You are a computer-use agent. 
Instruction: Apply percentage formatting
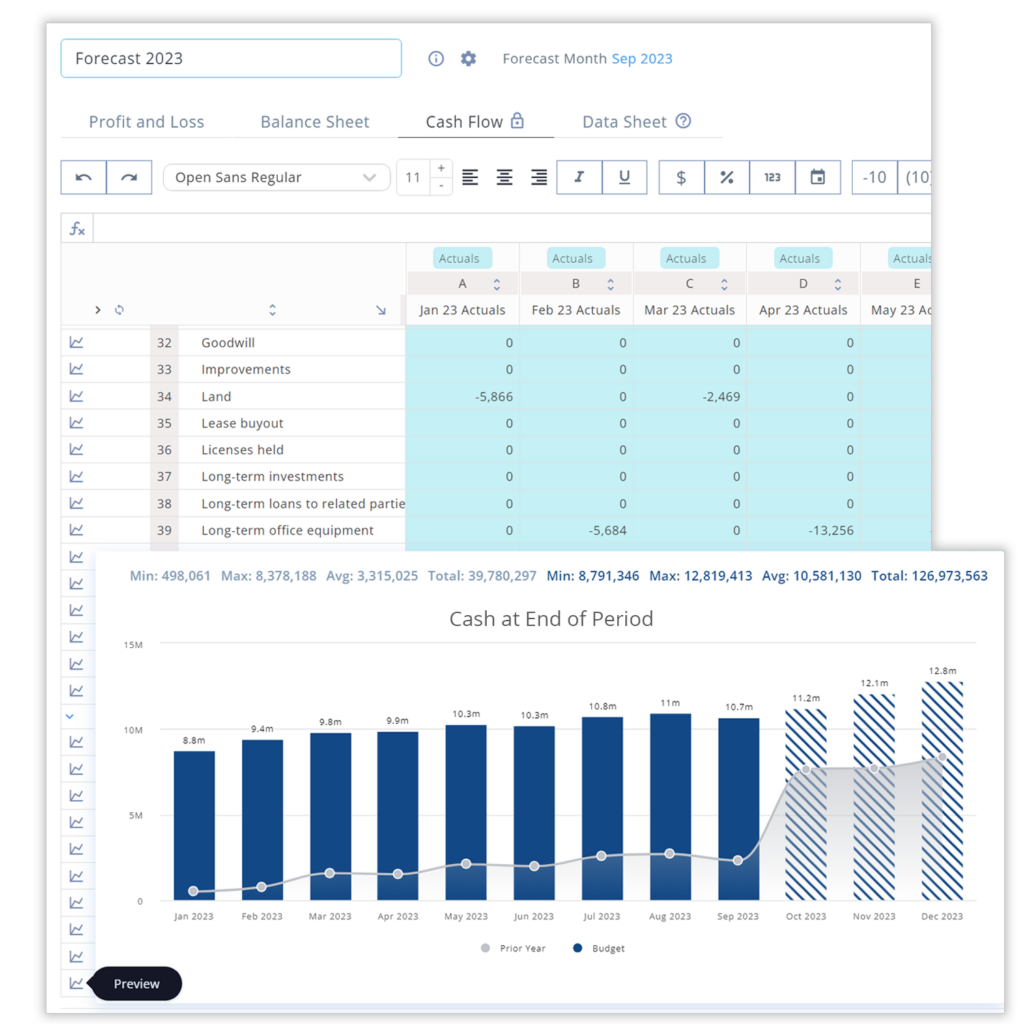[727, 177]
